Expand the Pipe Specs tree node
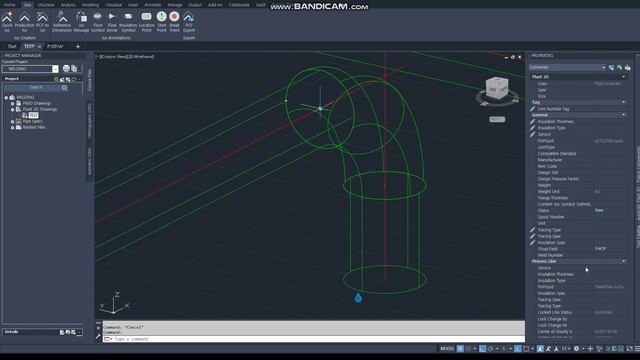The width and height of the screenshot is (640, 360). click(x=12, y=122)
